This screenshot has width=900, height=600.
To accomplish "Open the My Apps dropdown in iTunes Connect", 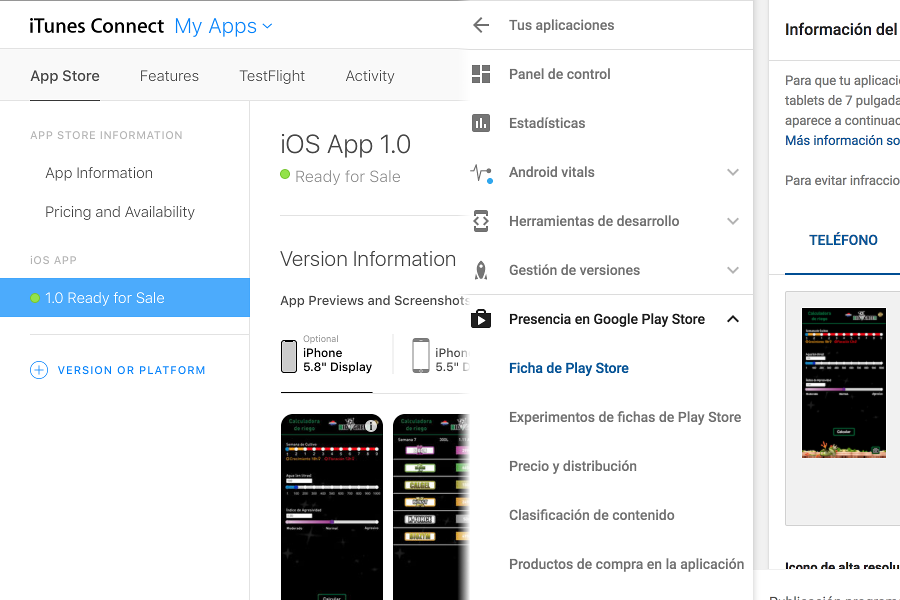I will pyautogui.click(x=223, y=26).
